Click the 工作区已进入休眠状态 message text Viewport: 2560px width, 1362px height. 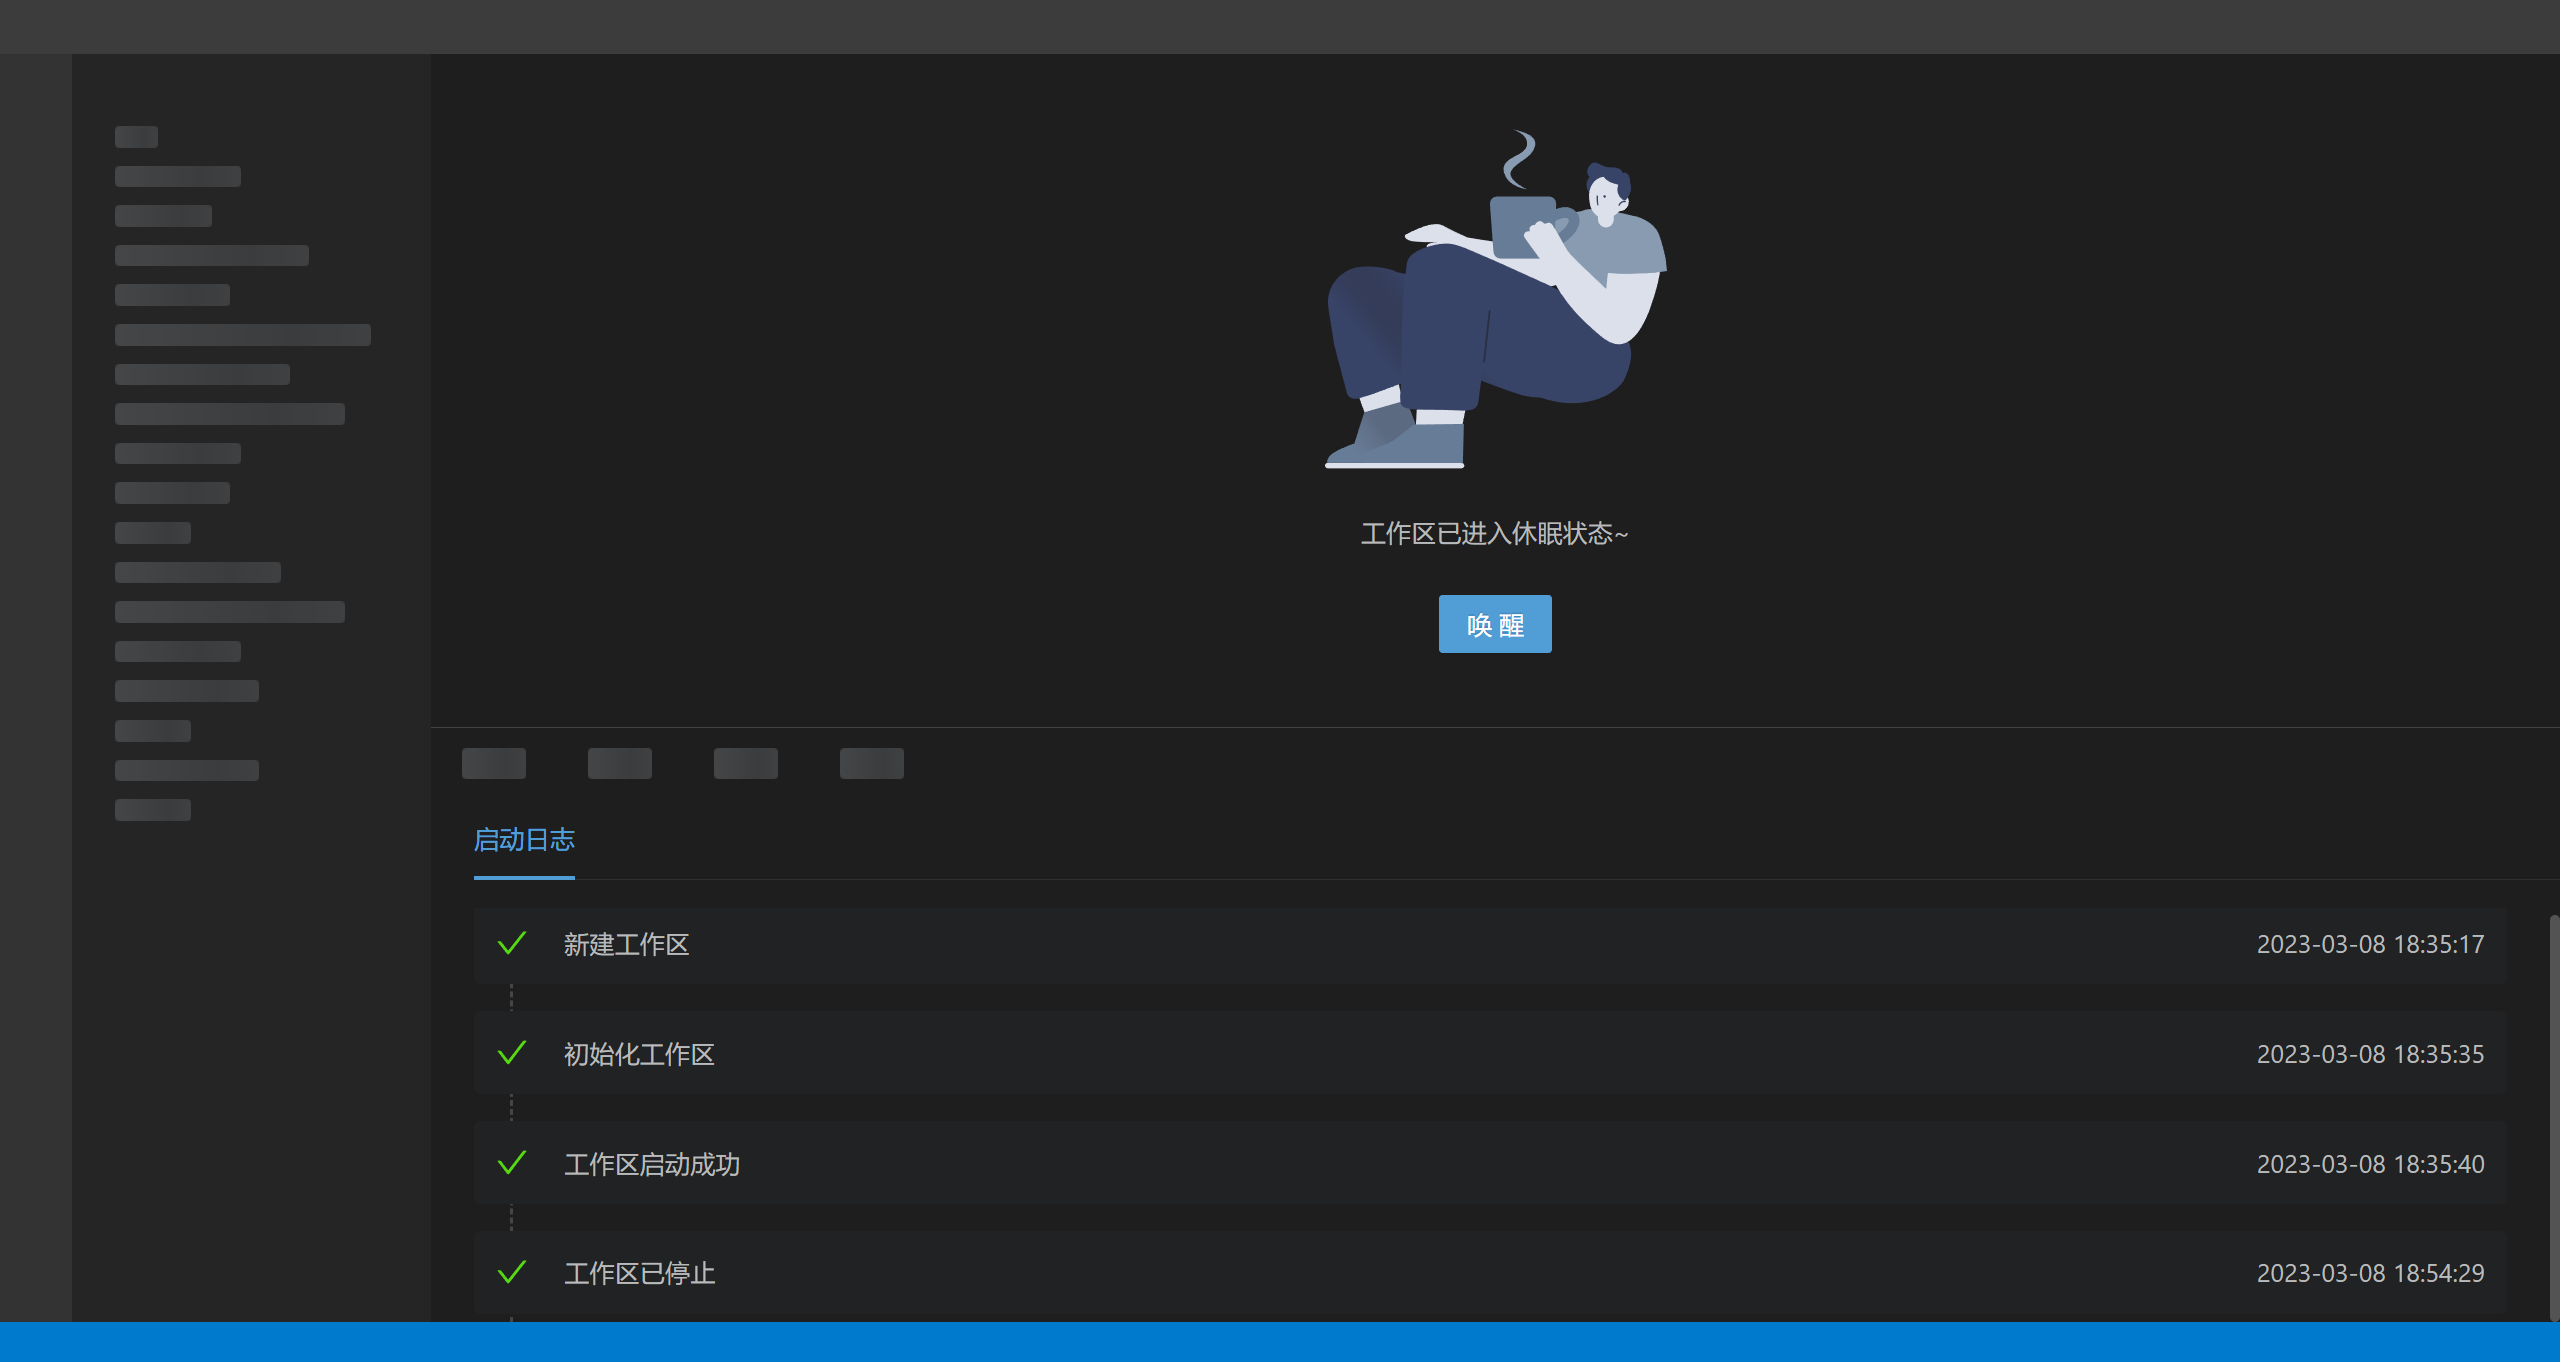click(1494, 534)
